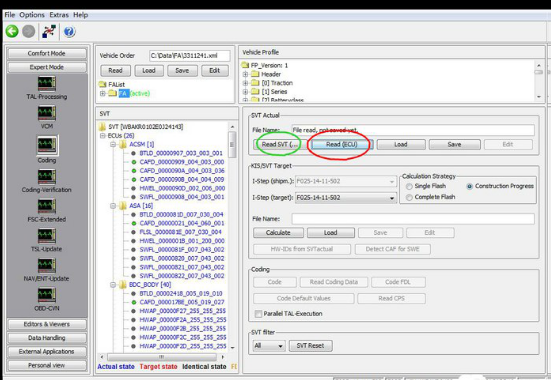Switch to Comfort Mode
551x380 pixels.
[47, 53]
